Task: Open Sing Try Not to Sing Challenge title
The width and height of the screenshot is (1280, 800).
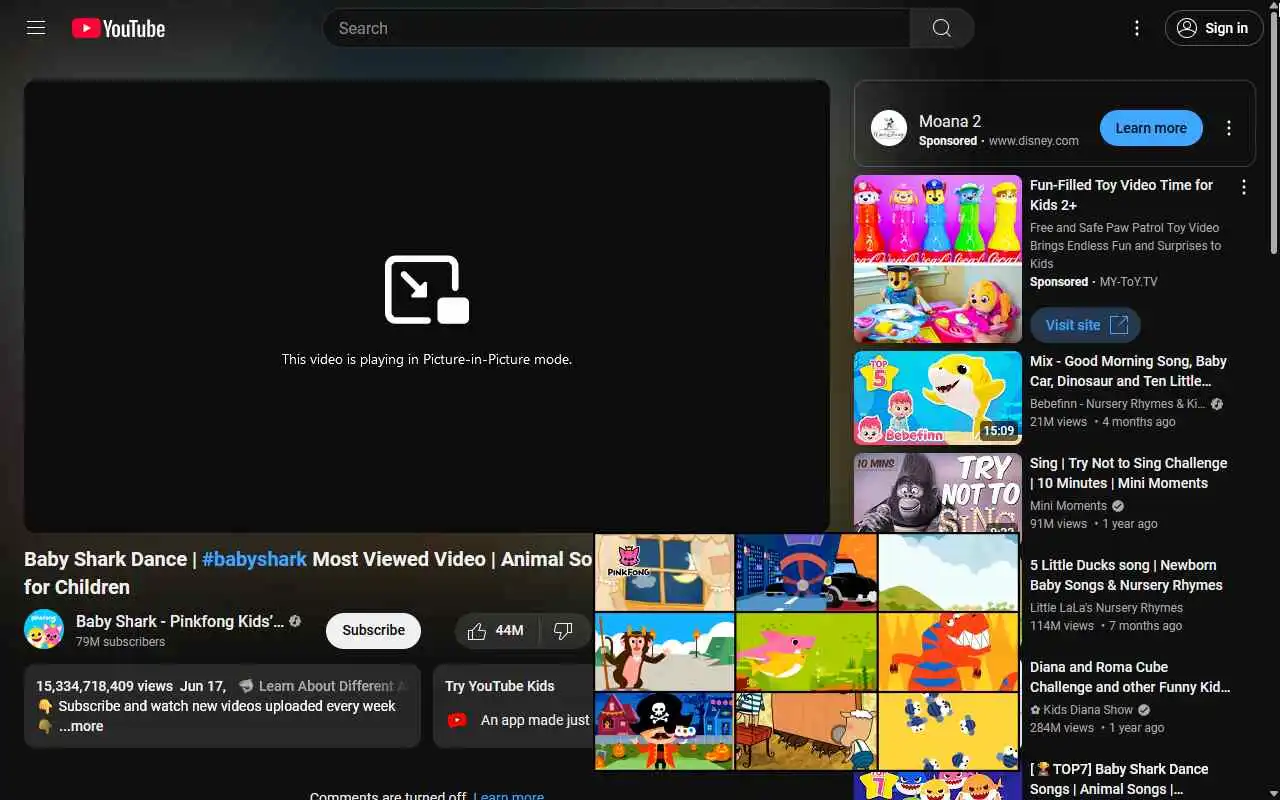Action: click(x=1128, y=473)
